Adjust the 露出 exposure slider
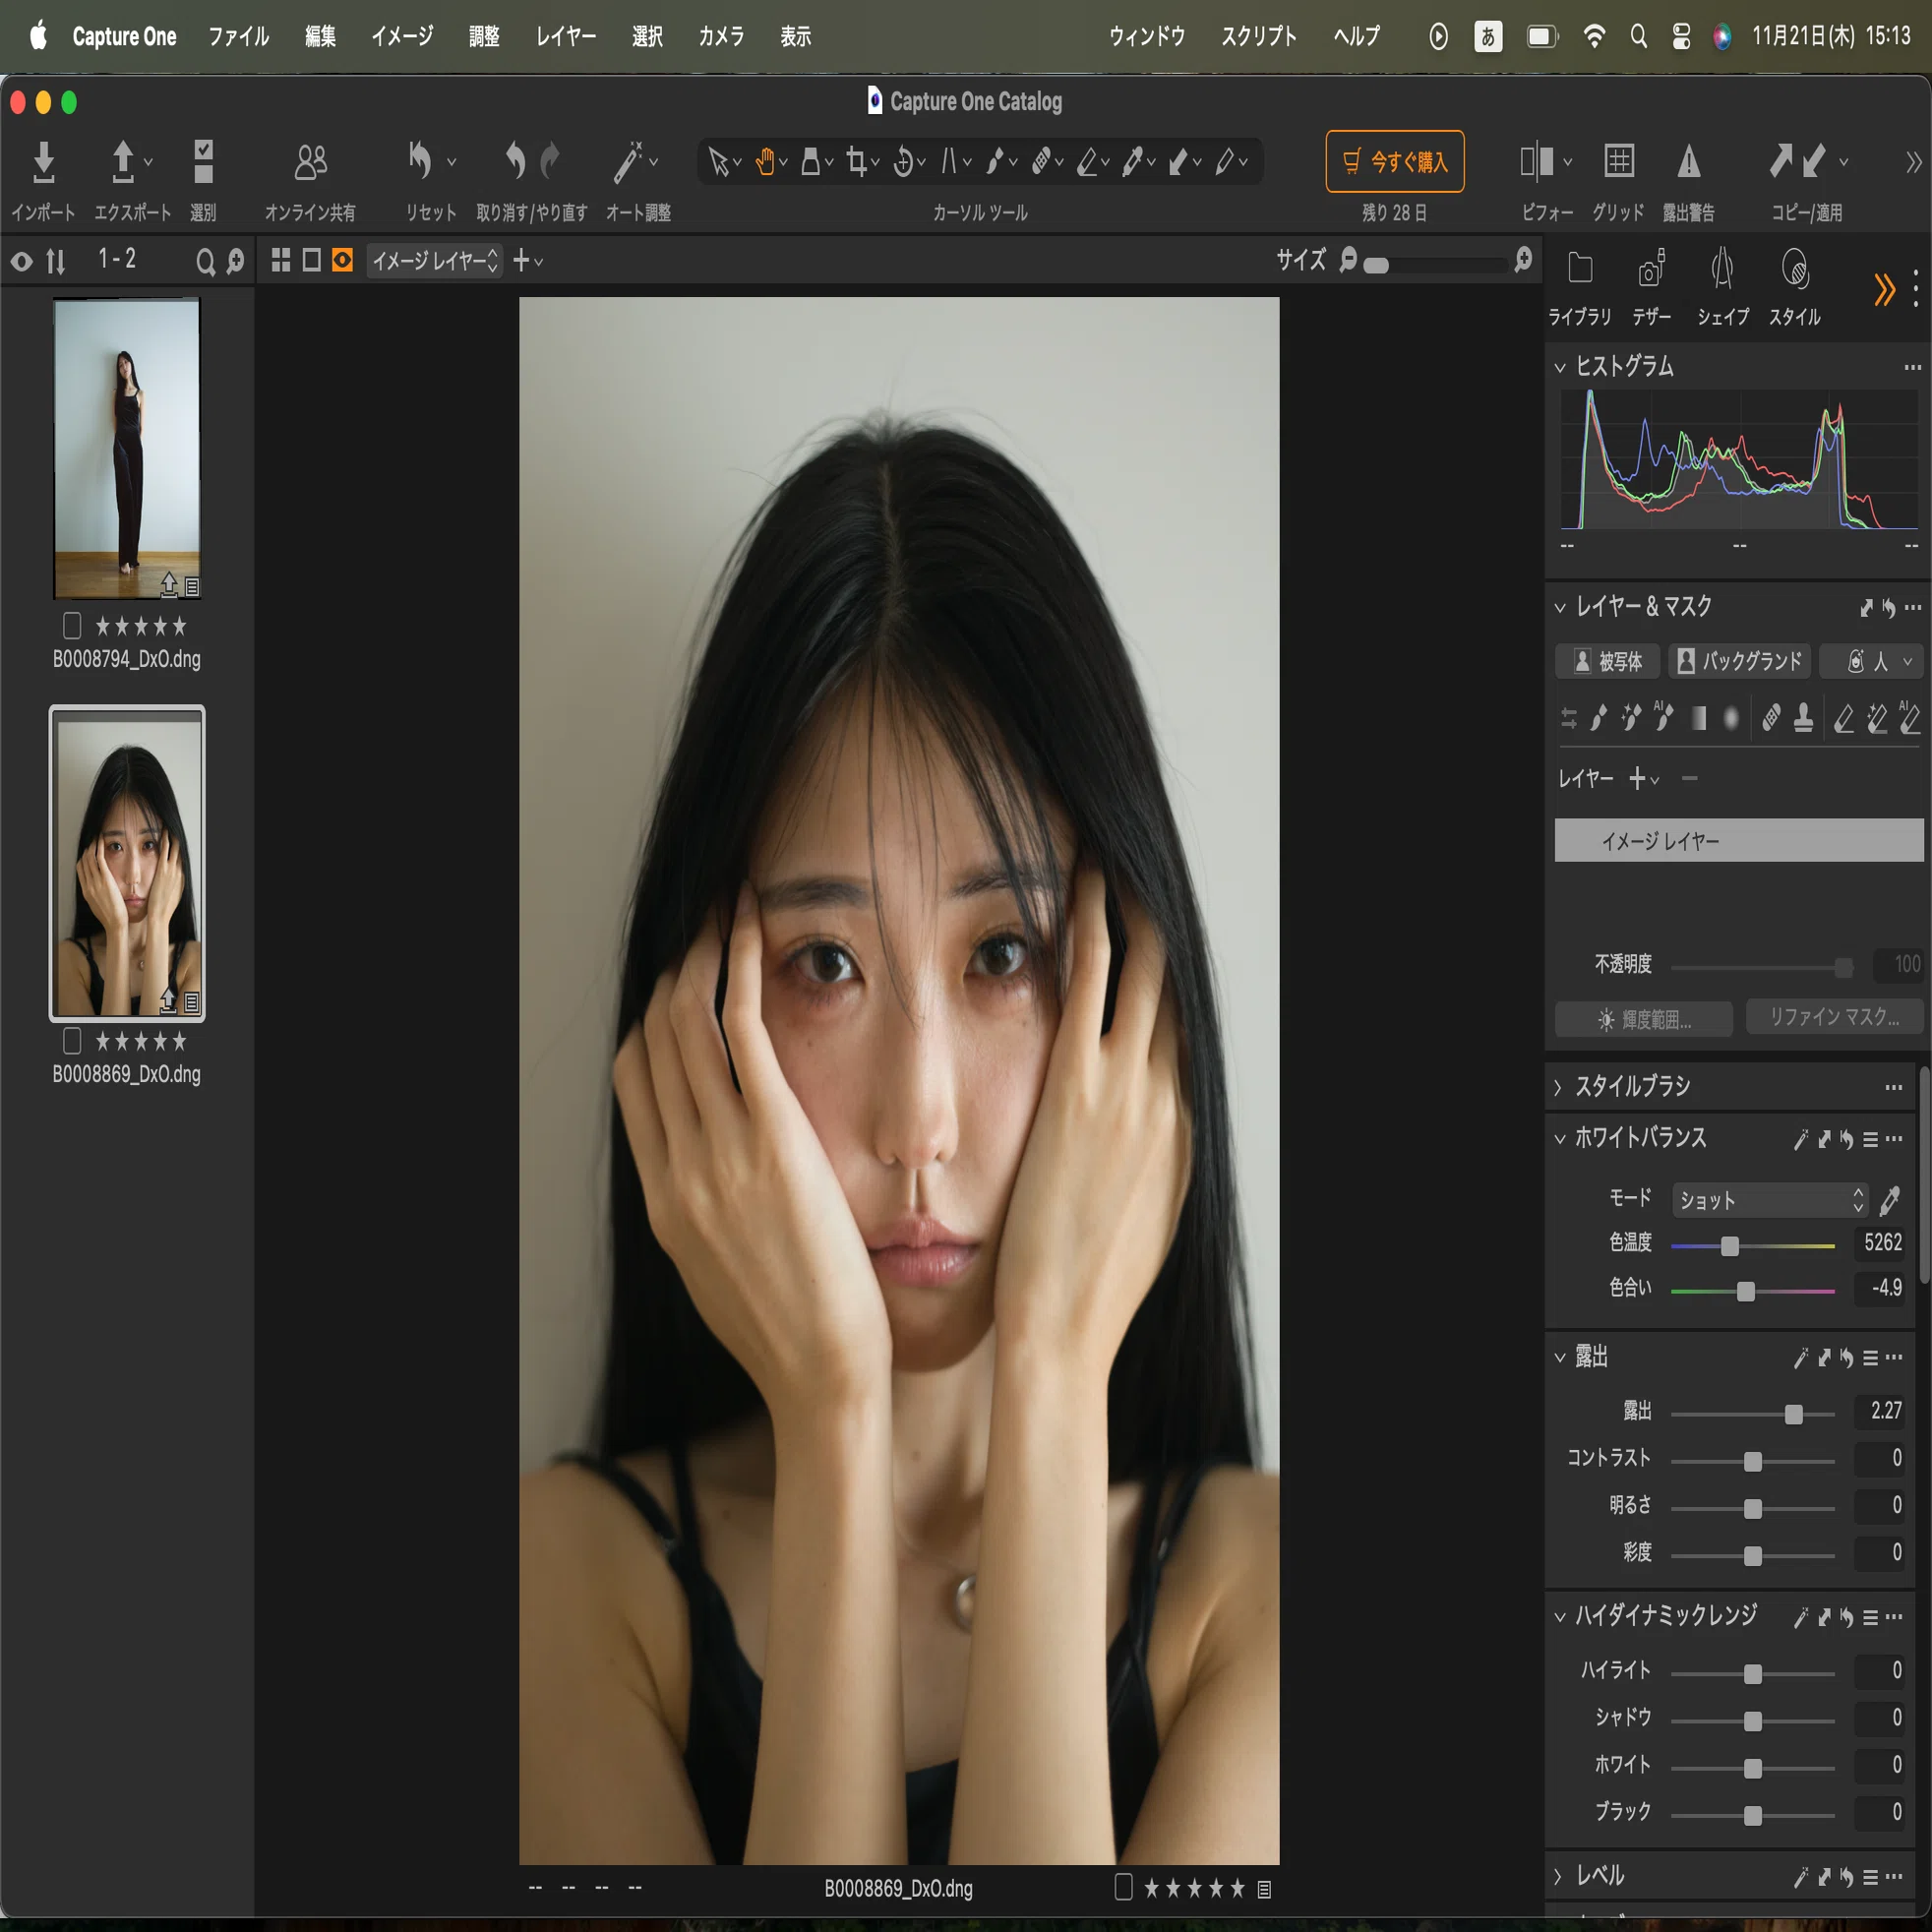The height and width of the screenshot is (1932, 1932). (1794, 1414)
